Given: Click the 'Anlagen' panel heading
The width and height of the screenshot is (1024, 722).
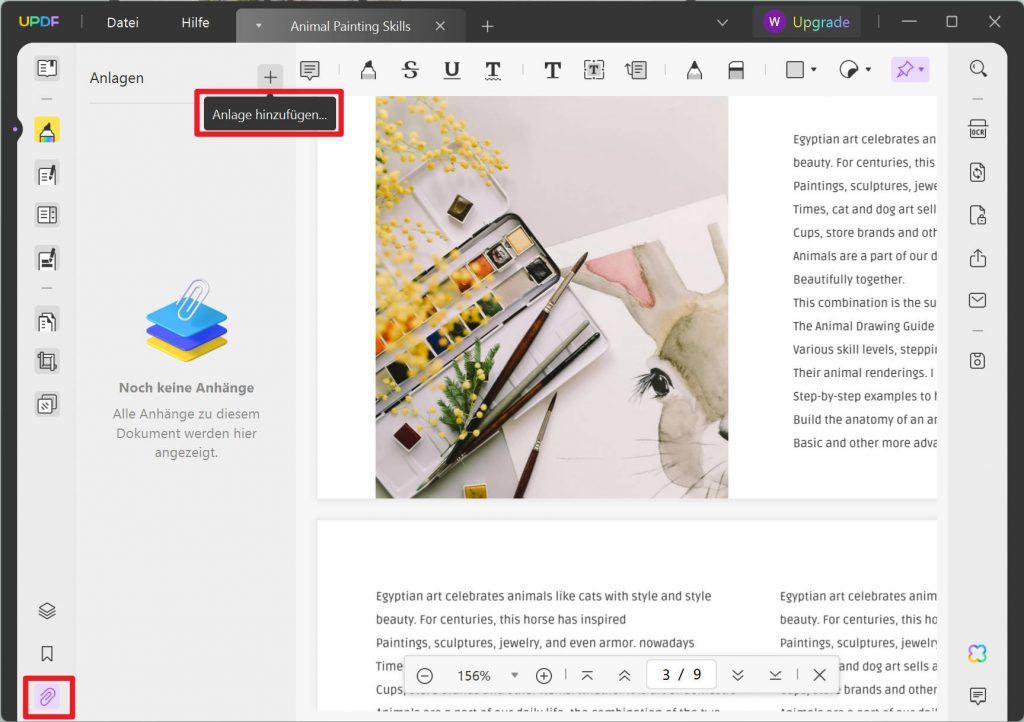Looking at the screenshot, I should 117,78.
